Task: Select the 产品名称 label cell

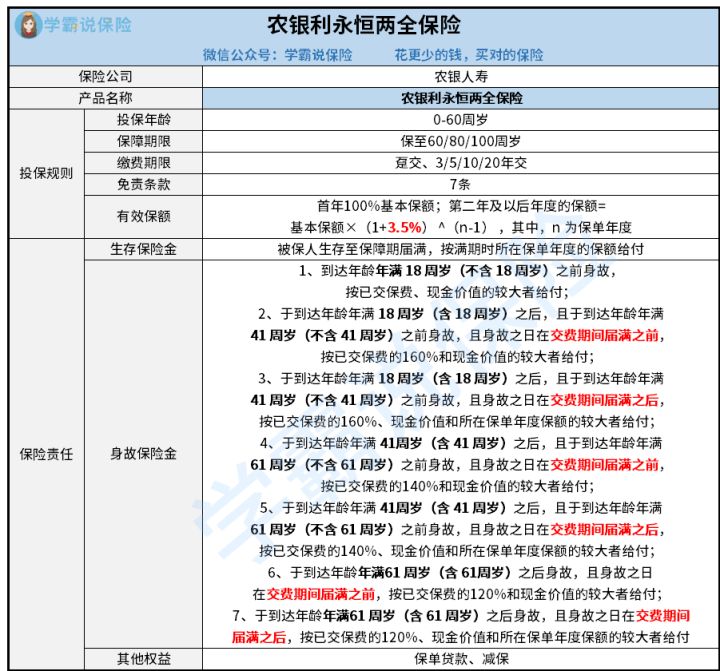Action: [x=106, y=98]
